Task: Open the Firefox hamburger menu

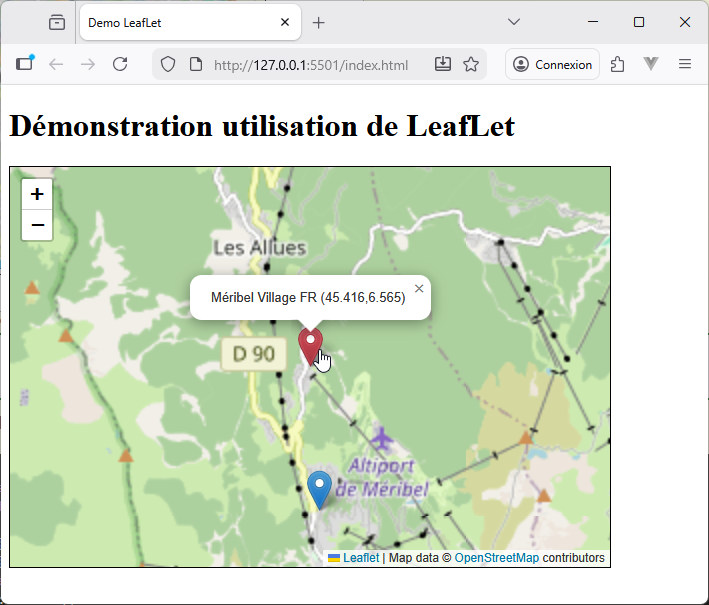Action: tap(685, 64)
